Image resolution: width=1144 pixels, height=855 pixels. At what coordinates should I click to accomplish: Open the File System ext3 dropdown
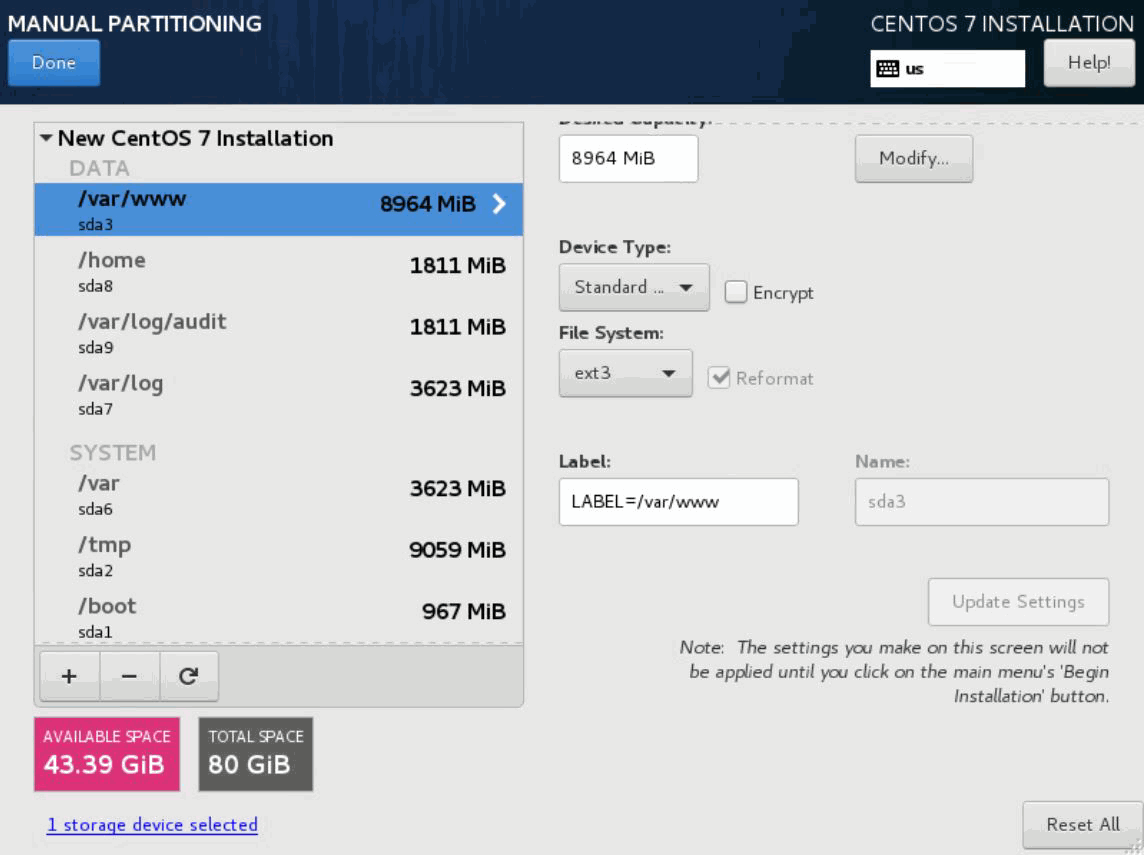tap(625, 373)
